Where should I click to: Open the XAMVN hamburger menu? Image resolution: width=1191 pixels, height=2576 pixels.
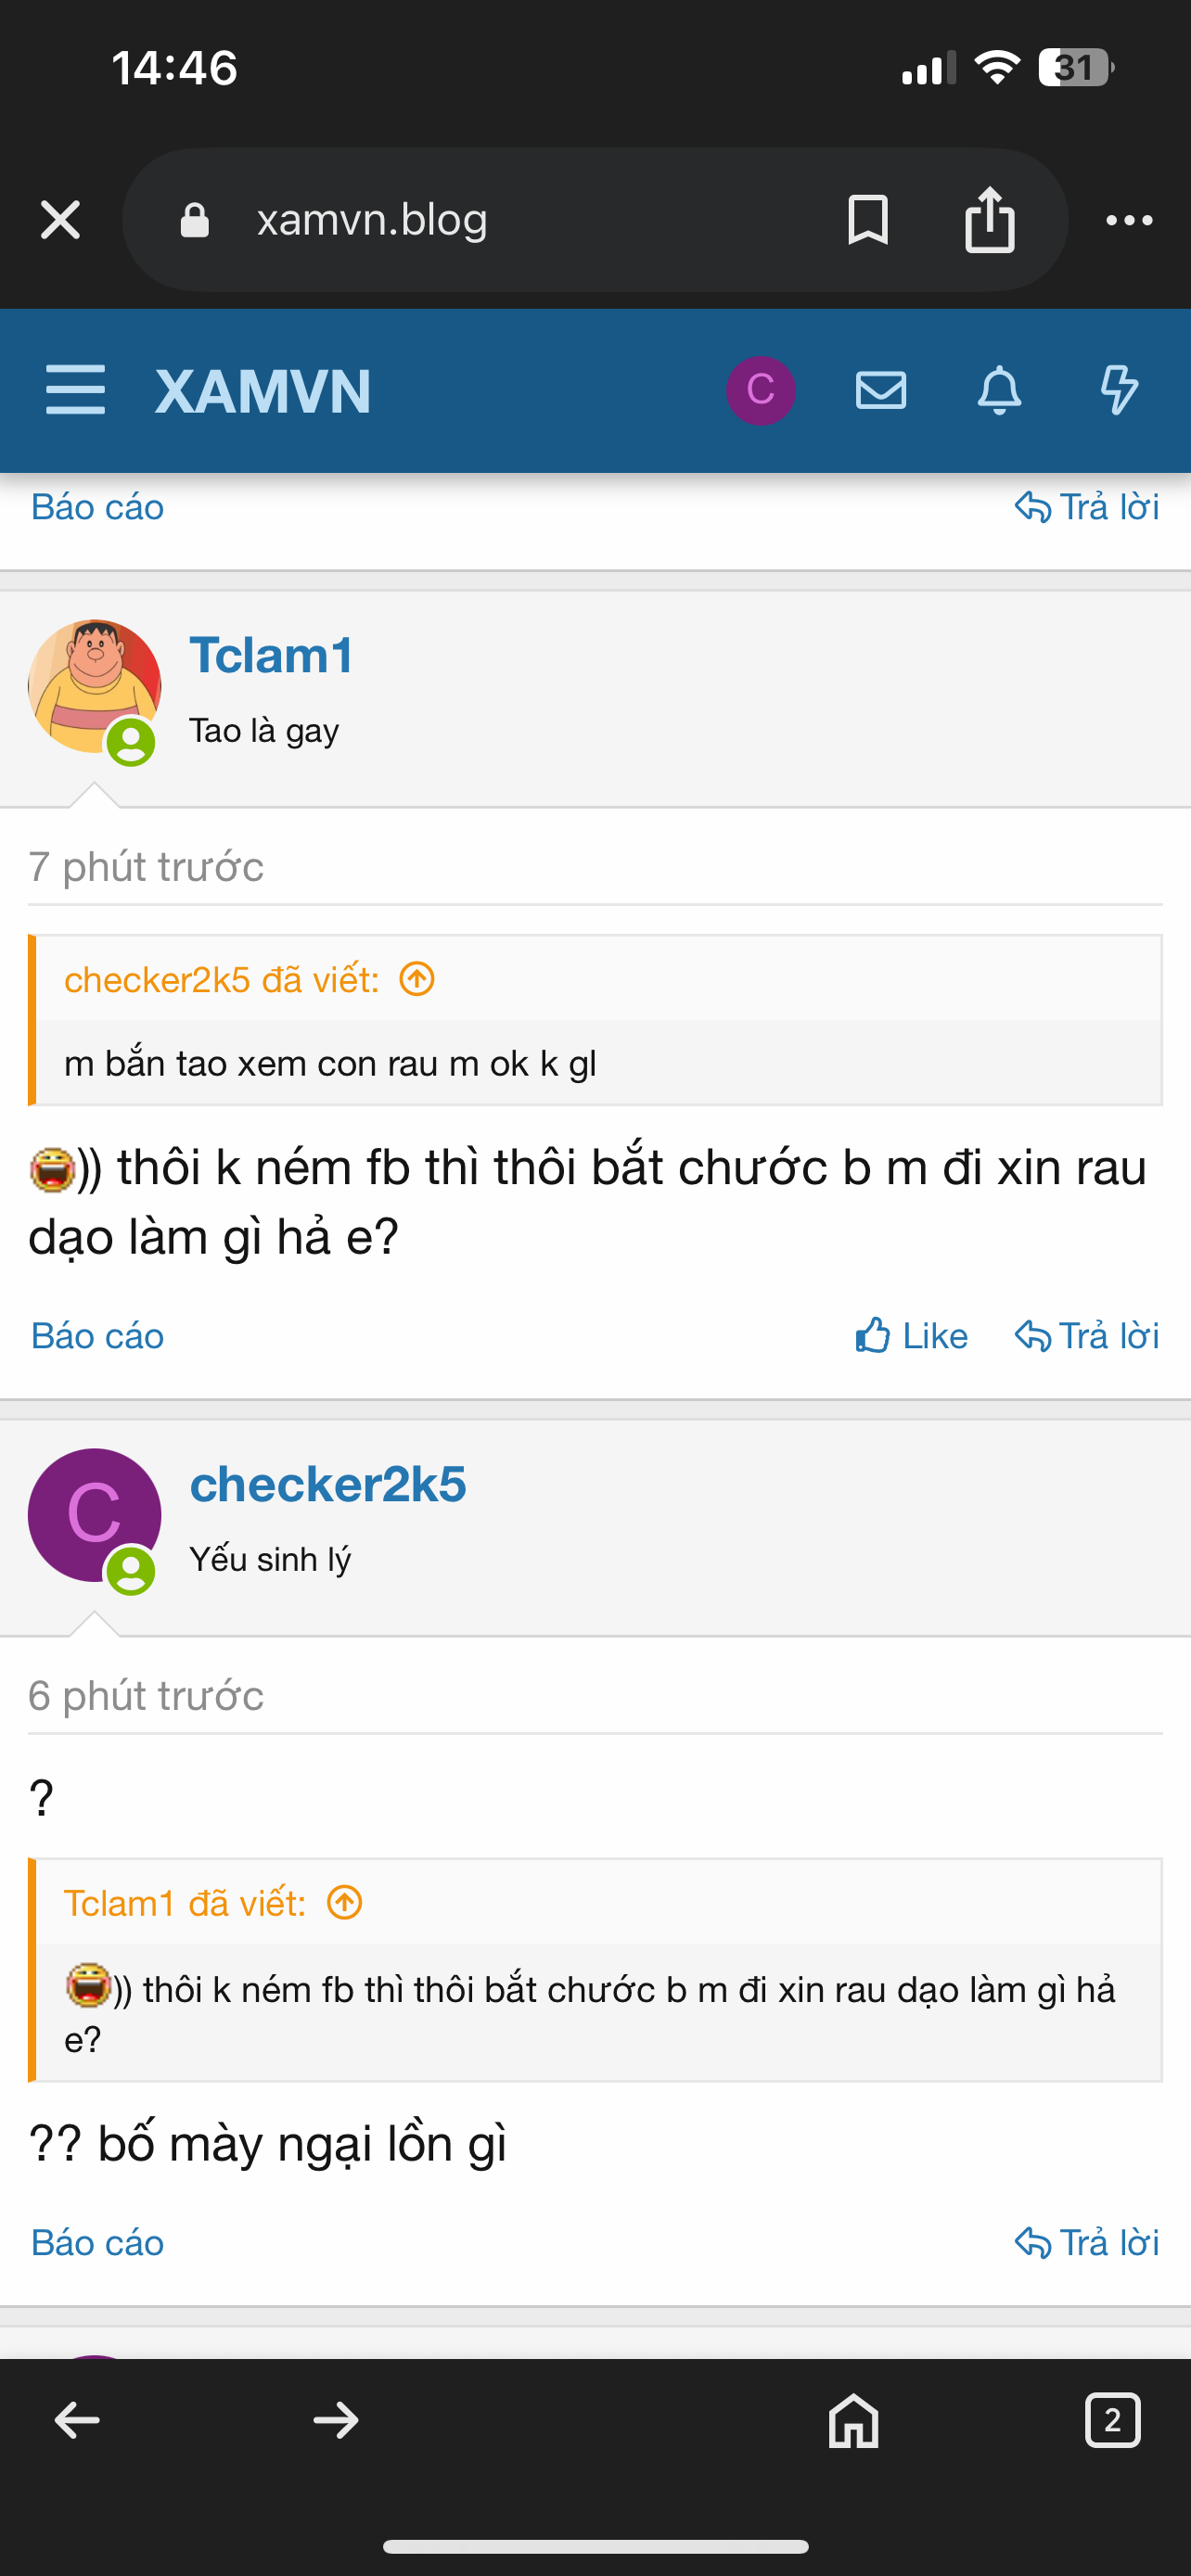coord(75,390)
